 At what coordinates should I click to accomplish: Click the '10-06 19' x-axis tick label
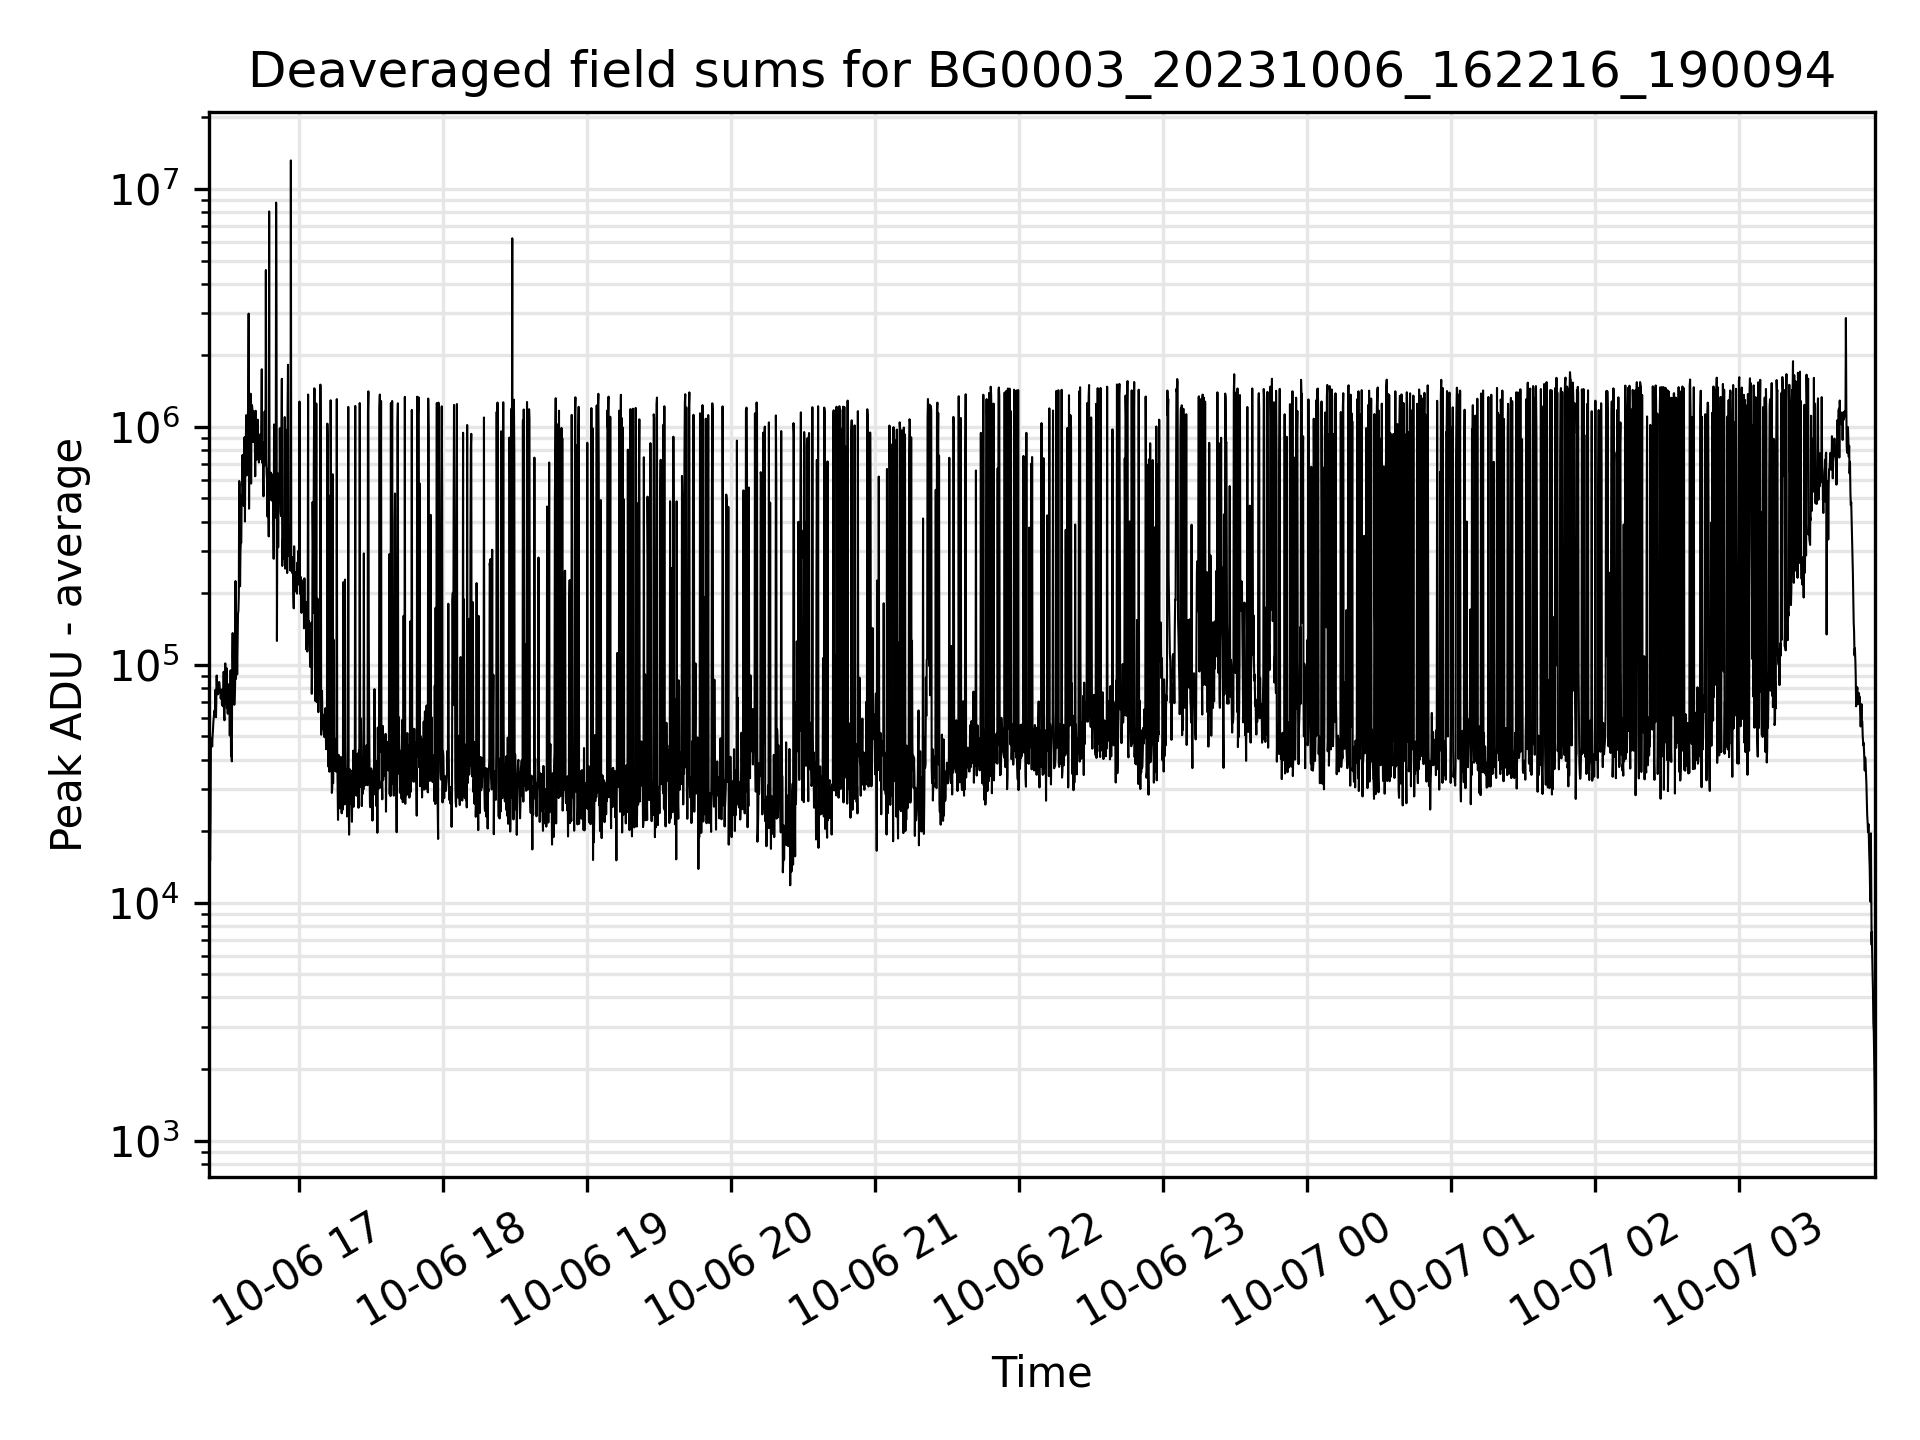tap(588, 1269)
